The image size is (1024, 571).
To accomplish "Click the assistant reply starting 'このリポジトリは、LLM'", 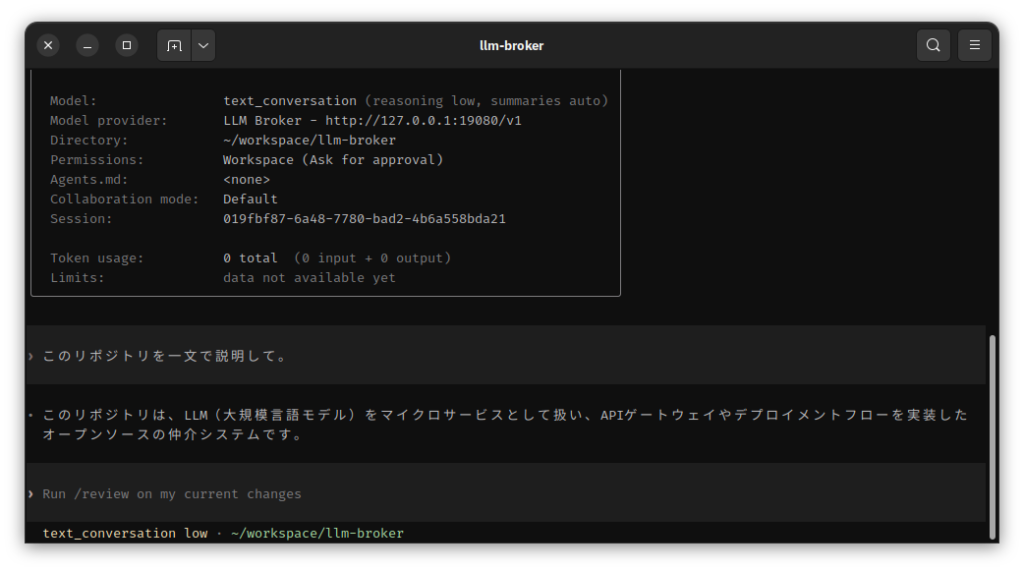I will (x=505, y=425).
